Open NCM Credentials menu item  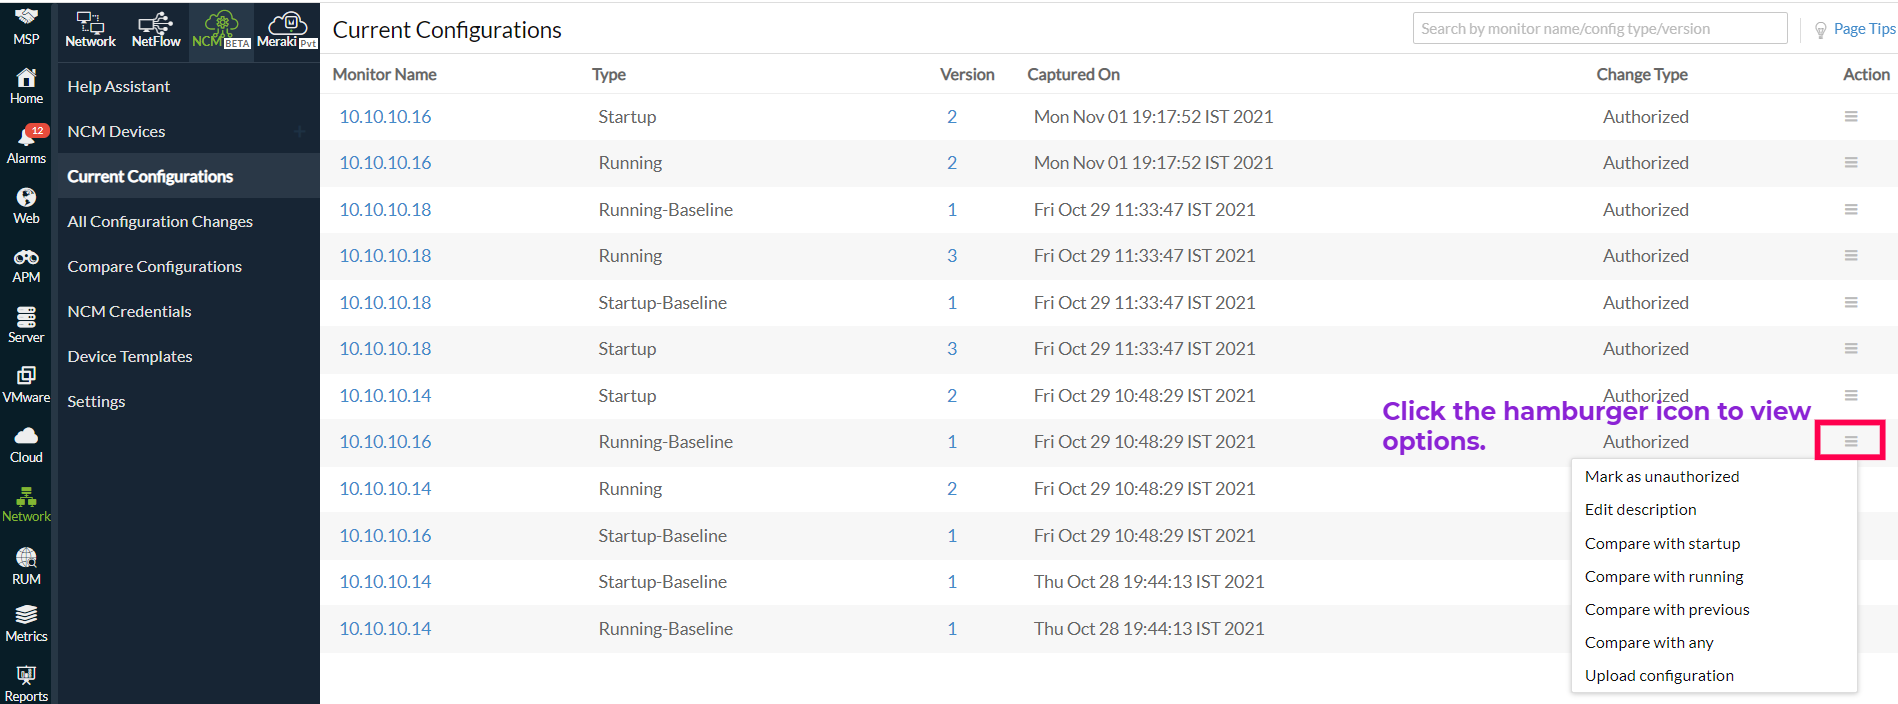129,311
